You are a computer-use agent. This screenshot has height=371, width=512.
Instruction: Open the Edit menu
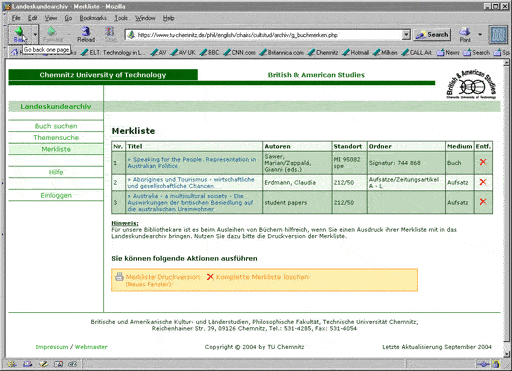pos(32,18)
